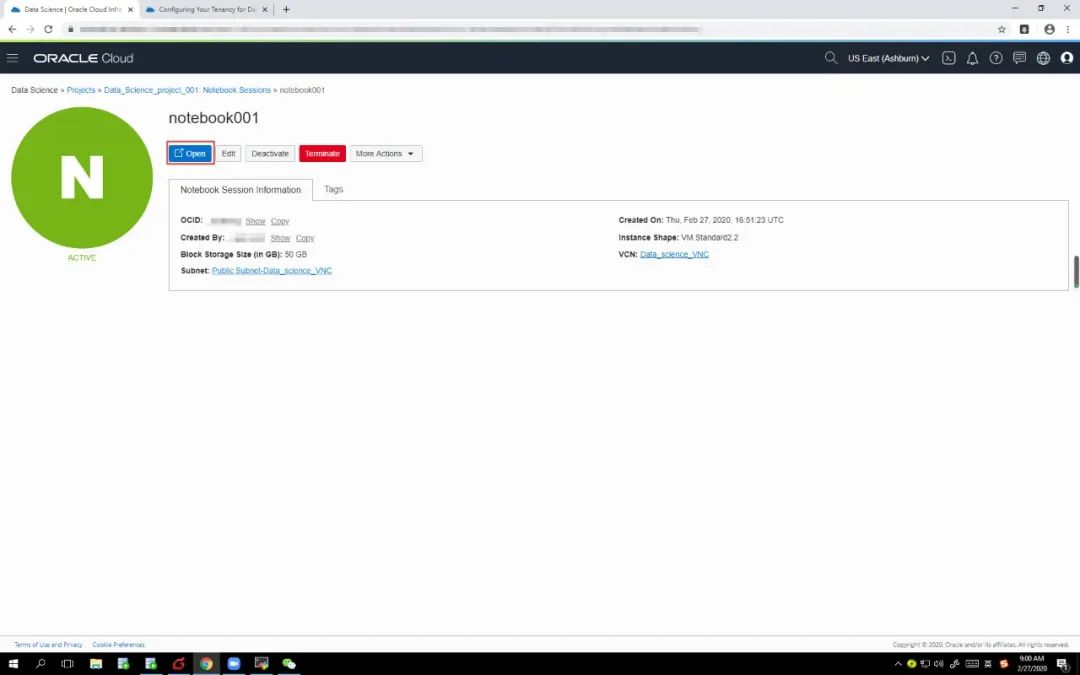1080x675 pixels.
Task: Click the ACTIVE status label
Action: pos(82,258)
